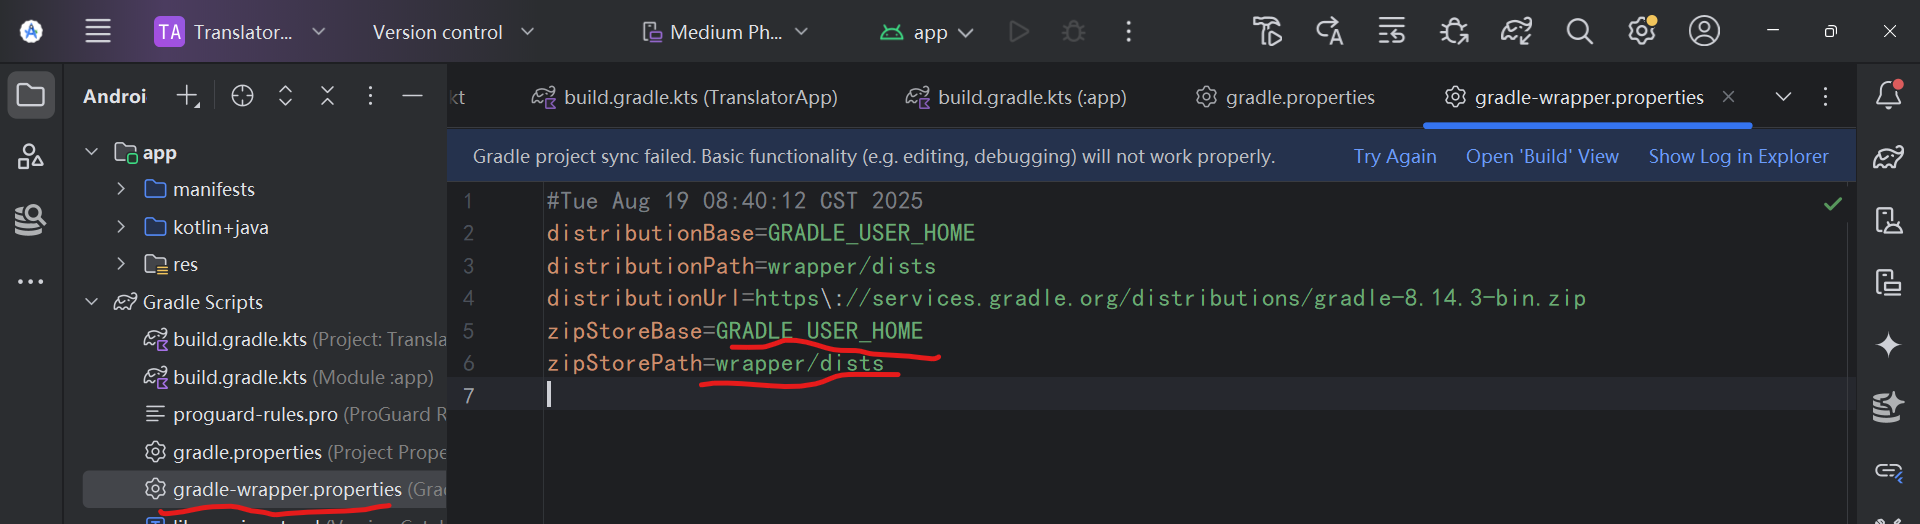1920x524 pixels.
Task: Open project panel options menu
Action: tap(370, 96)
